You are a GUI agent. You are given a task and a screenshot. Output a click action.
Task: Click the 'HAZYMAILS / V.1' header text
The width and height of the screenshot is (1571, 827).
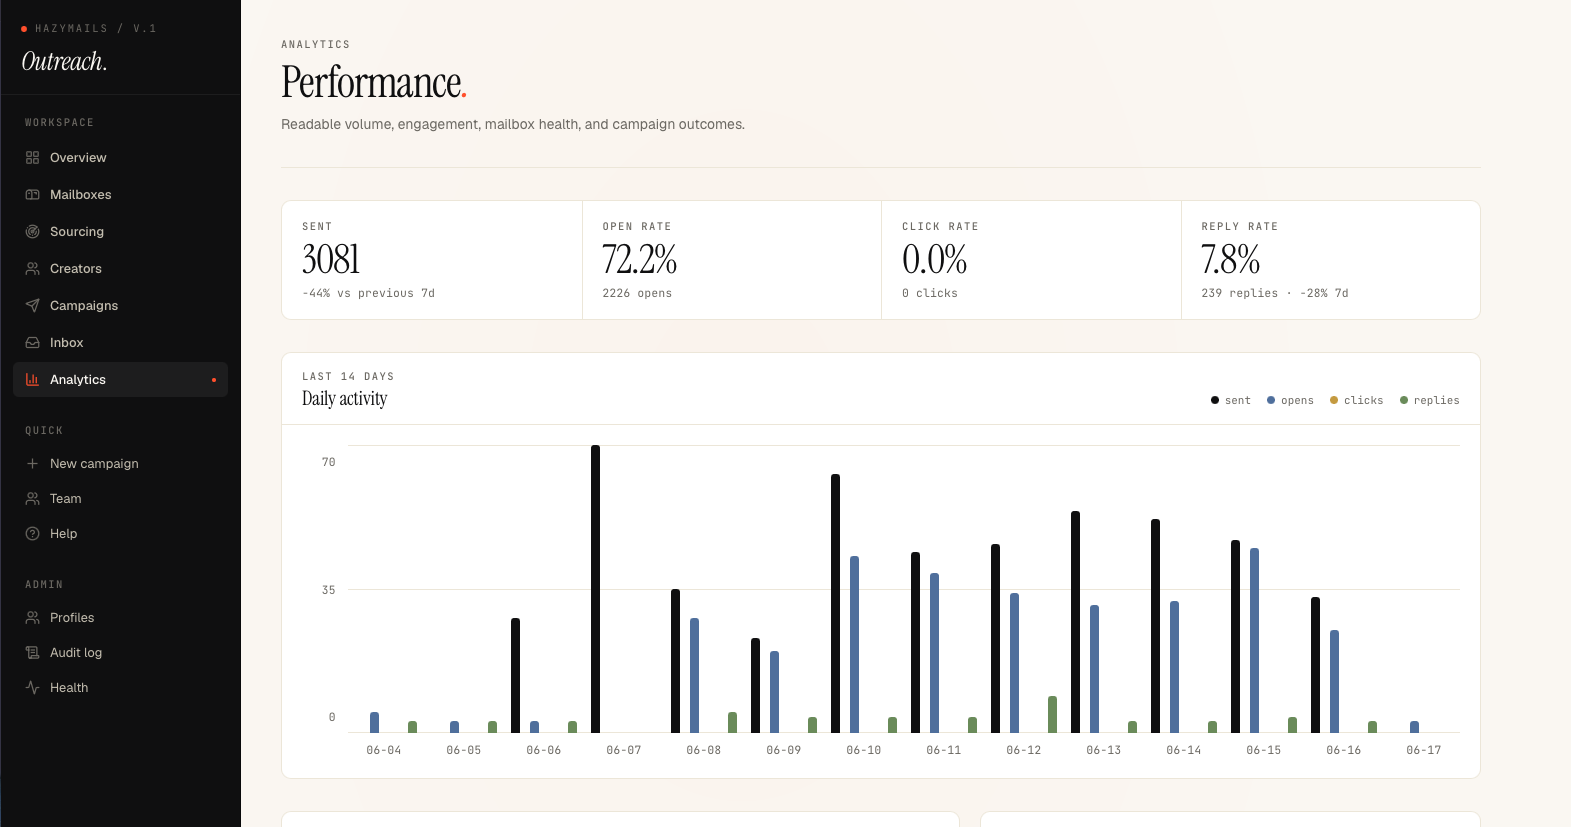point(95,29)
